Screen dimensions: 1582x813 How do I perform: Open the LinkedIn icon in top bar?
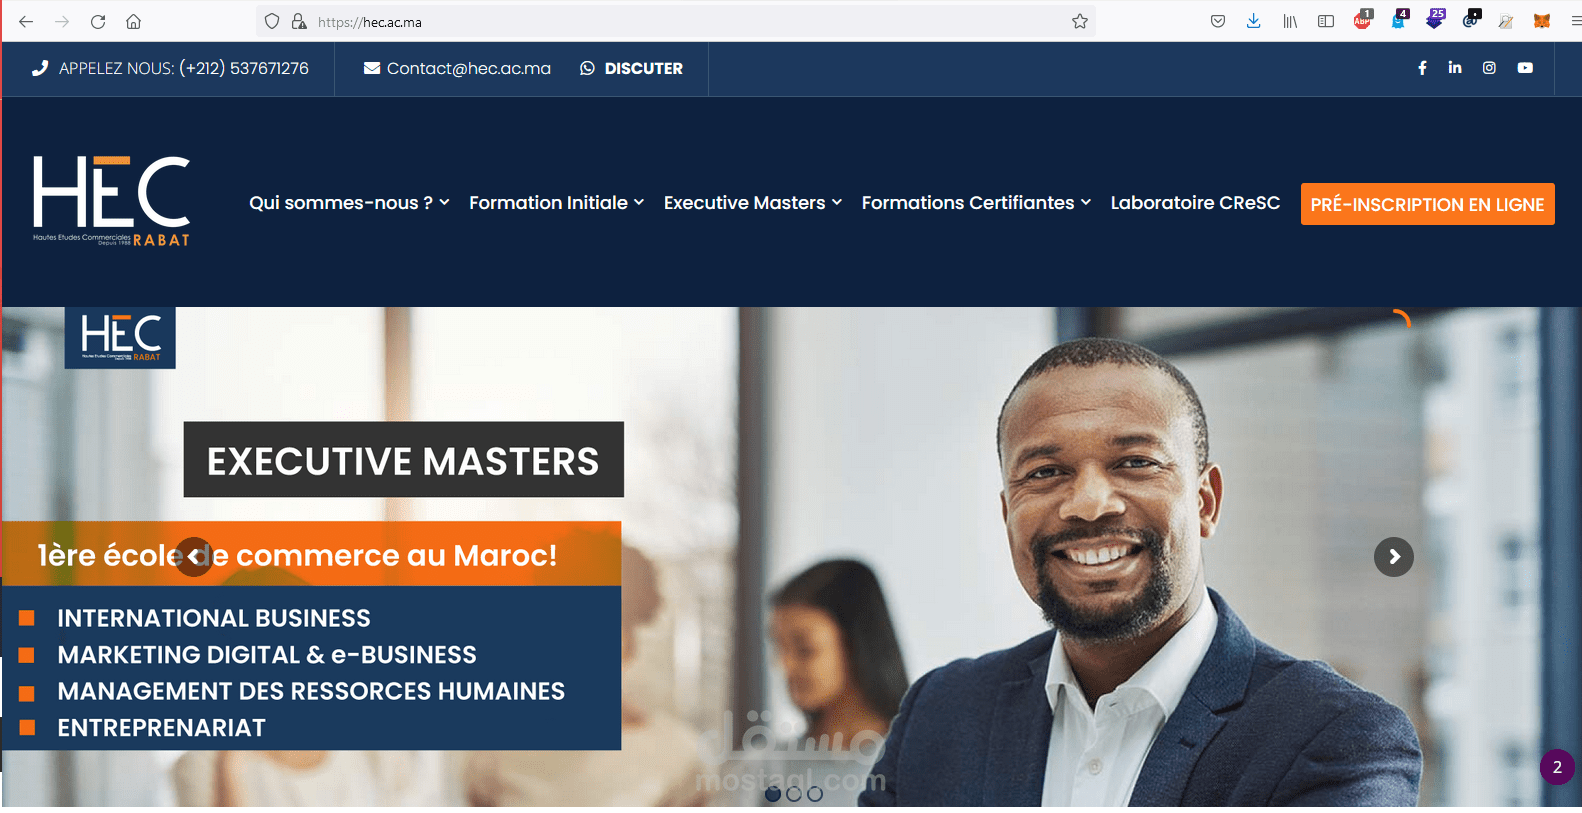[1455, 67]
